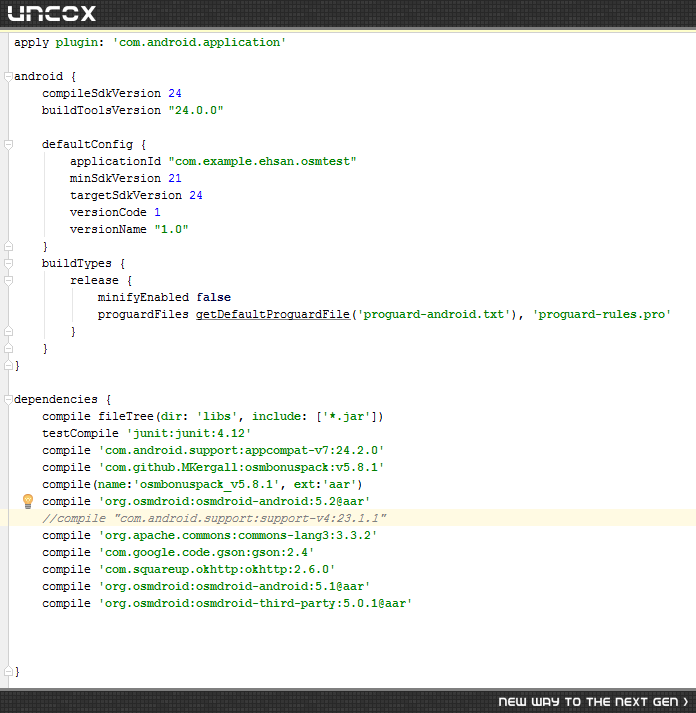
Task: Click the 'testCompile' keyword
Action: 80,433
